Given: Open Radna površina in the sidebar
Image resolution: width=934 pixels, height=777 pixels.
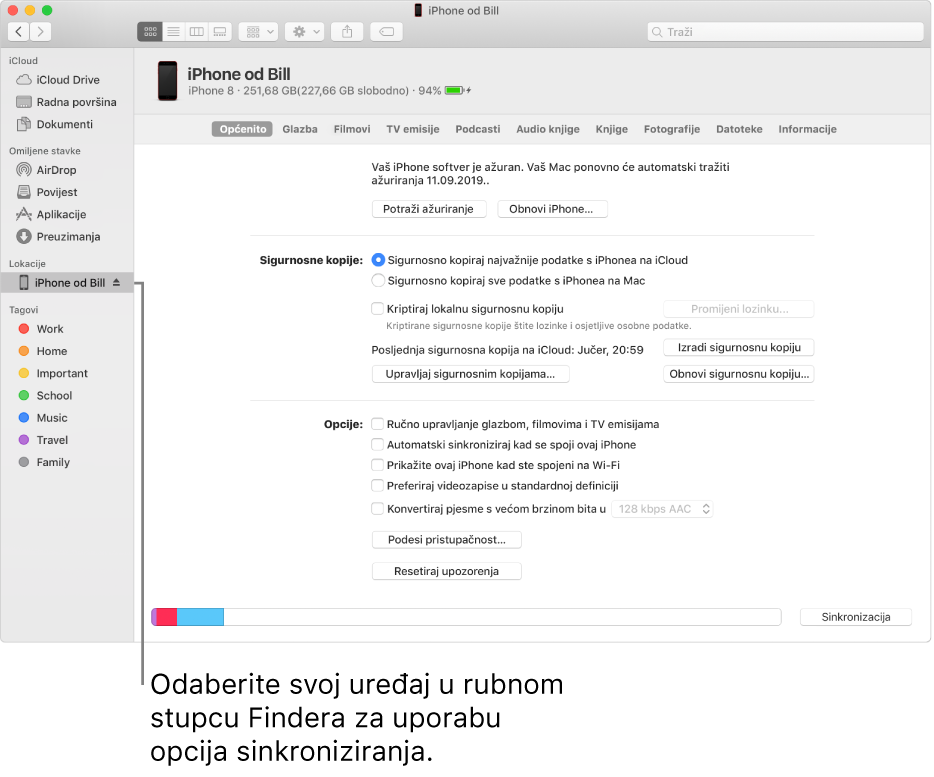Looking at the screenshot, I should (x=67, y=102).
